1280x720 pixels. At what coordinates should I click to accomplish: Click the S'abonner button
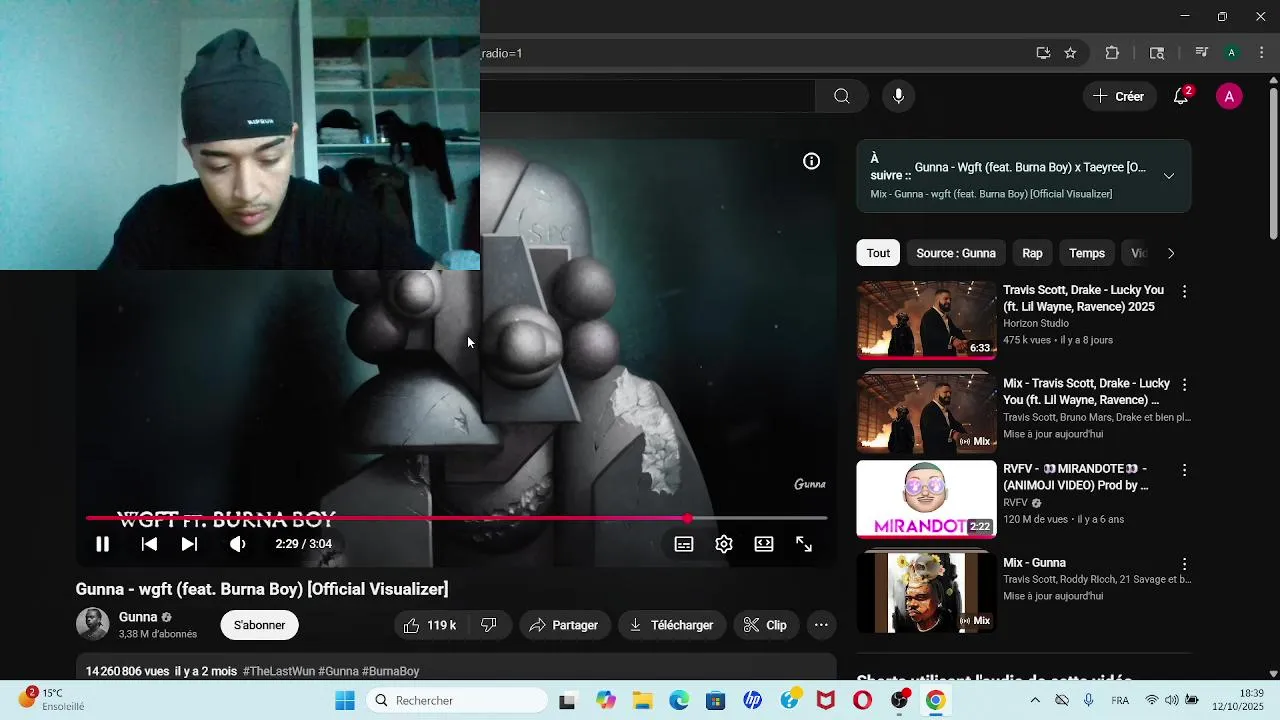pyautogui.click(x=259, y=625)
